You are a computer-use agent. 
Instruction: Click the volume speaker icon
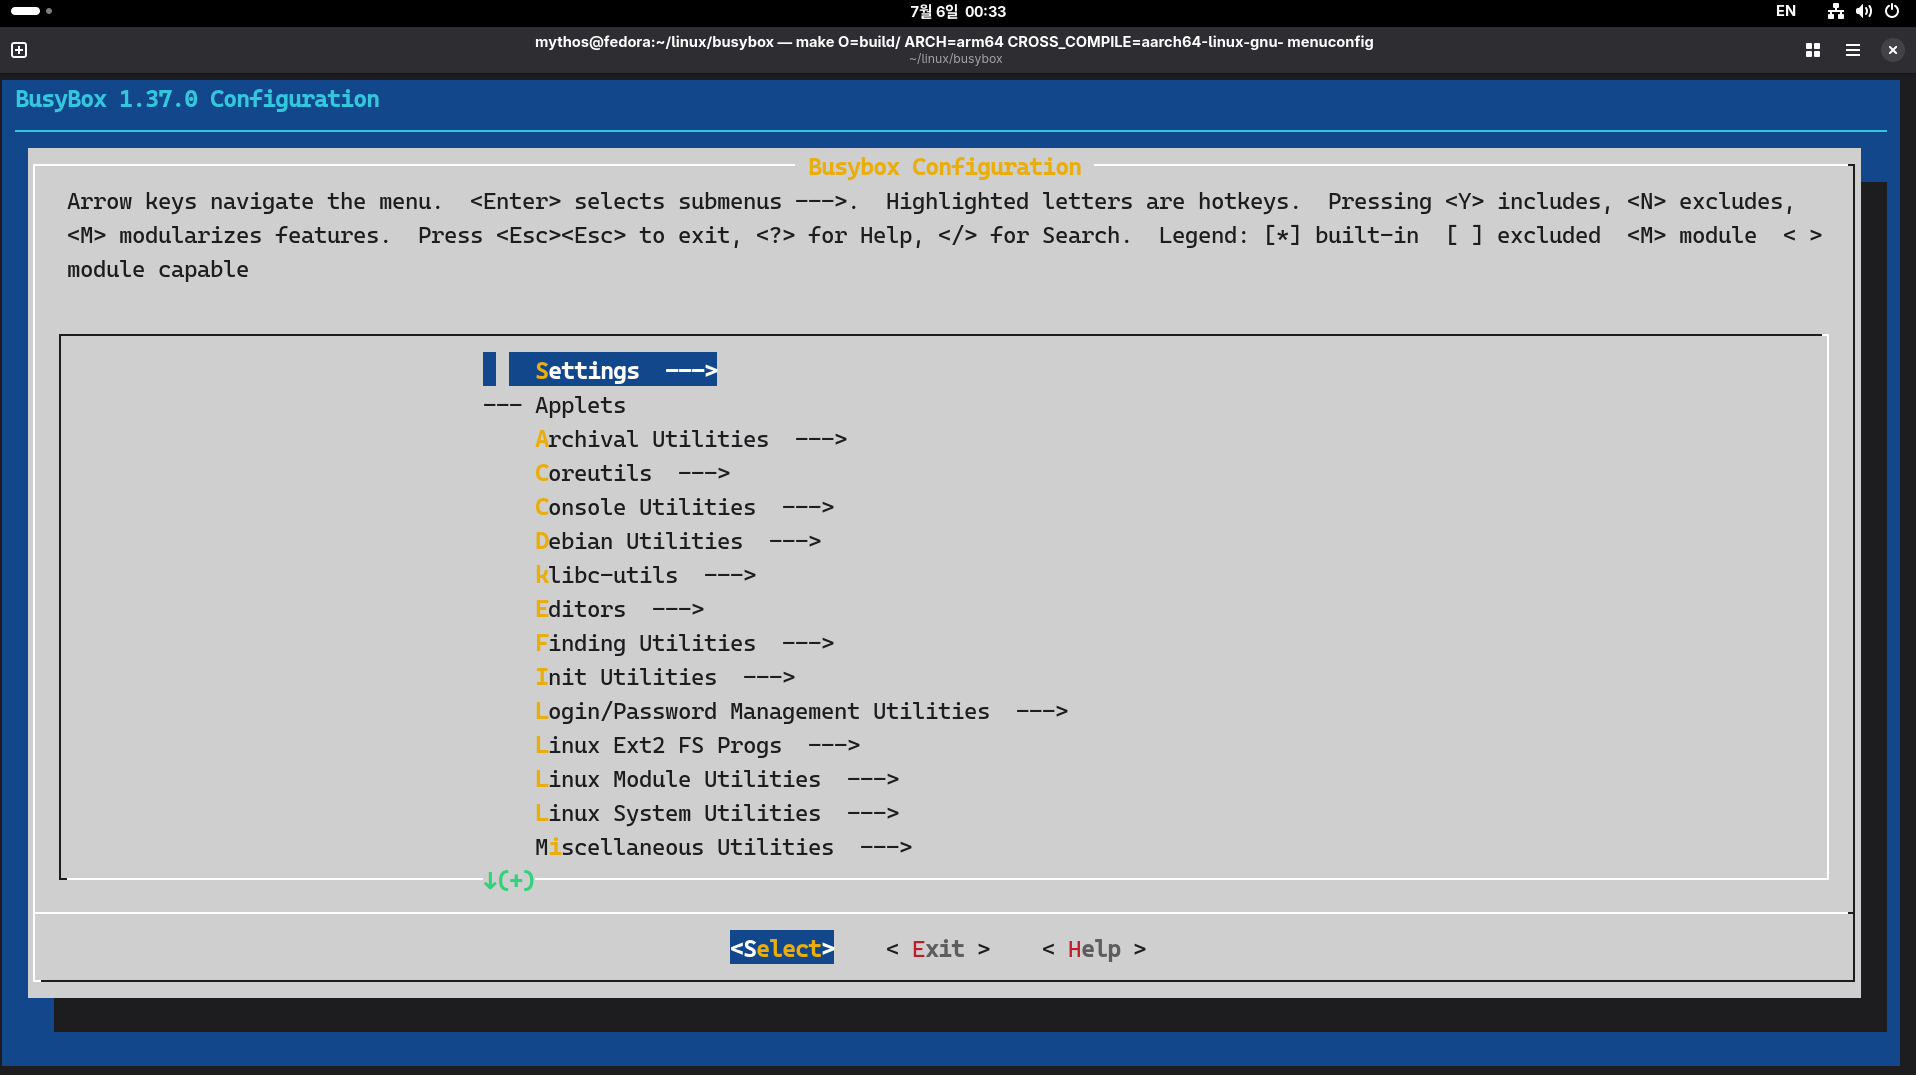[x=1864, y=11]
